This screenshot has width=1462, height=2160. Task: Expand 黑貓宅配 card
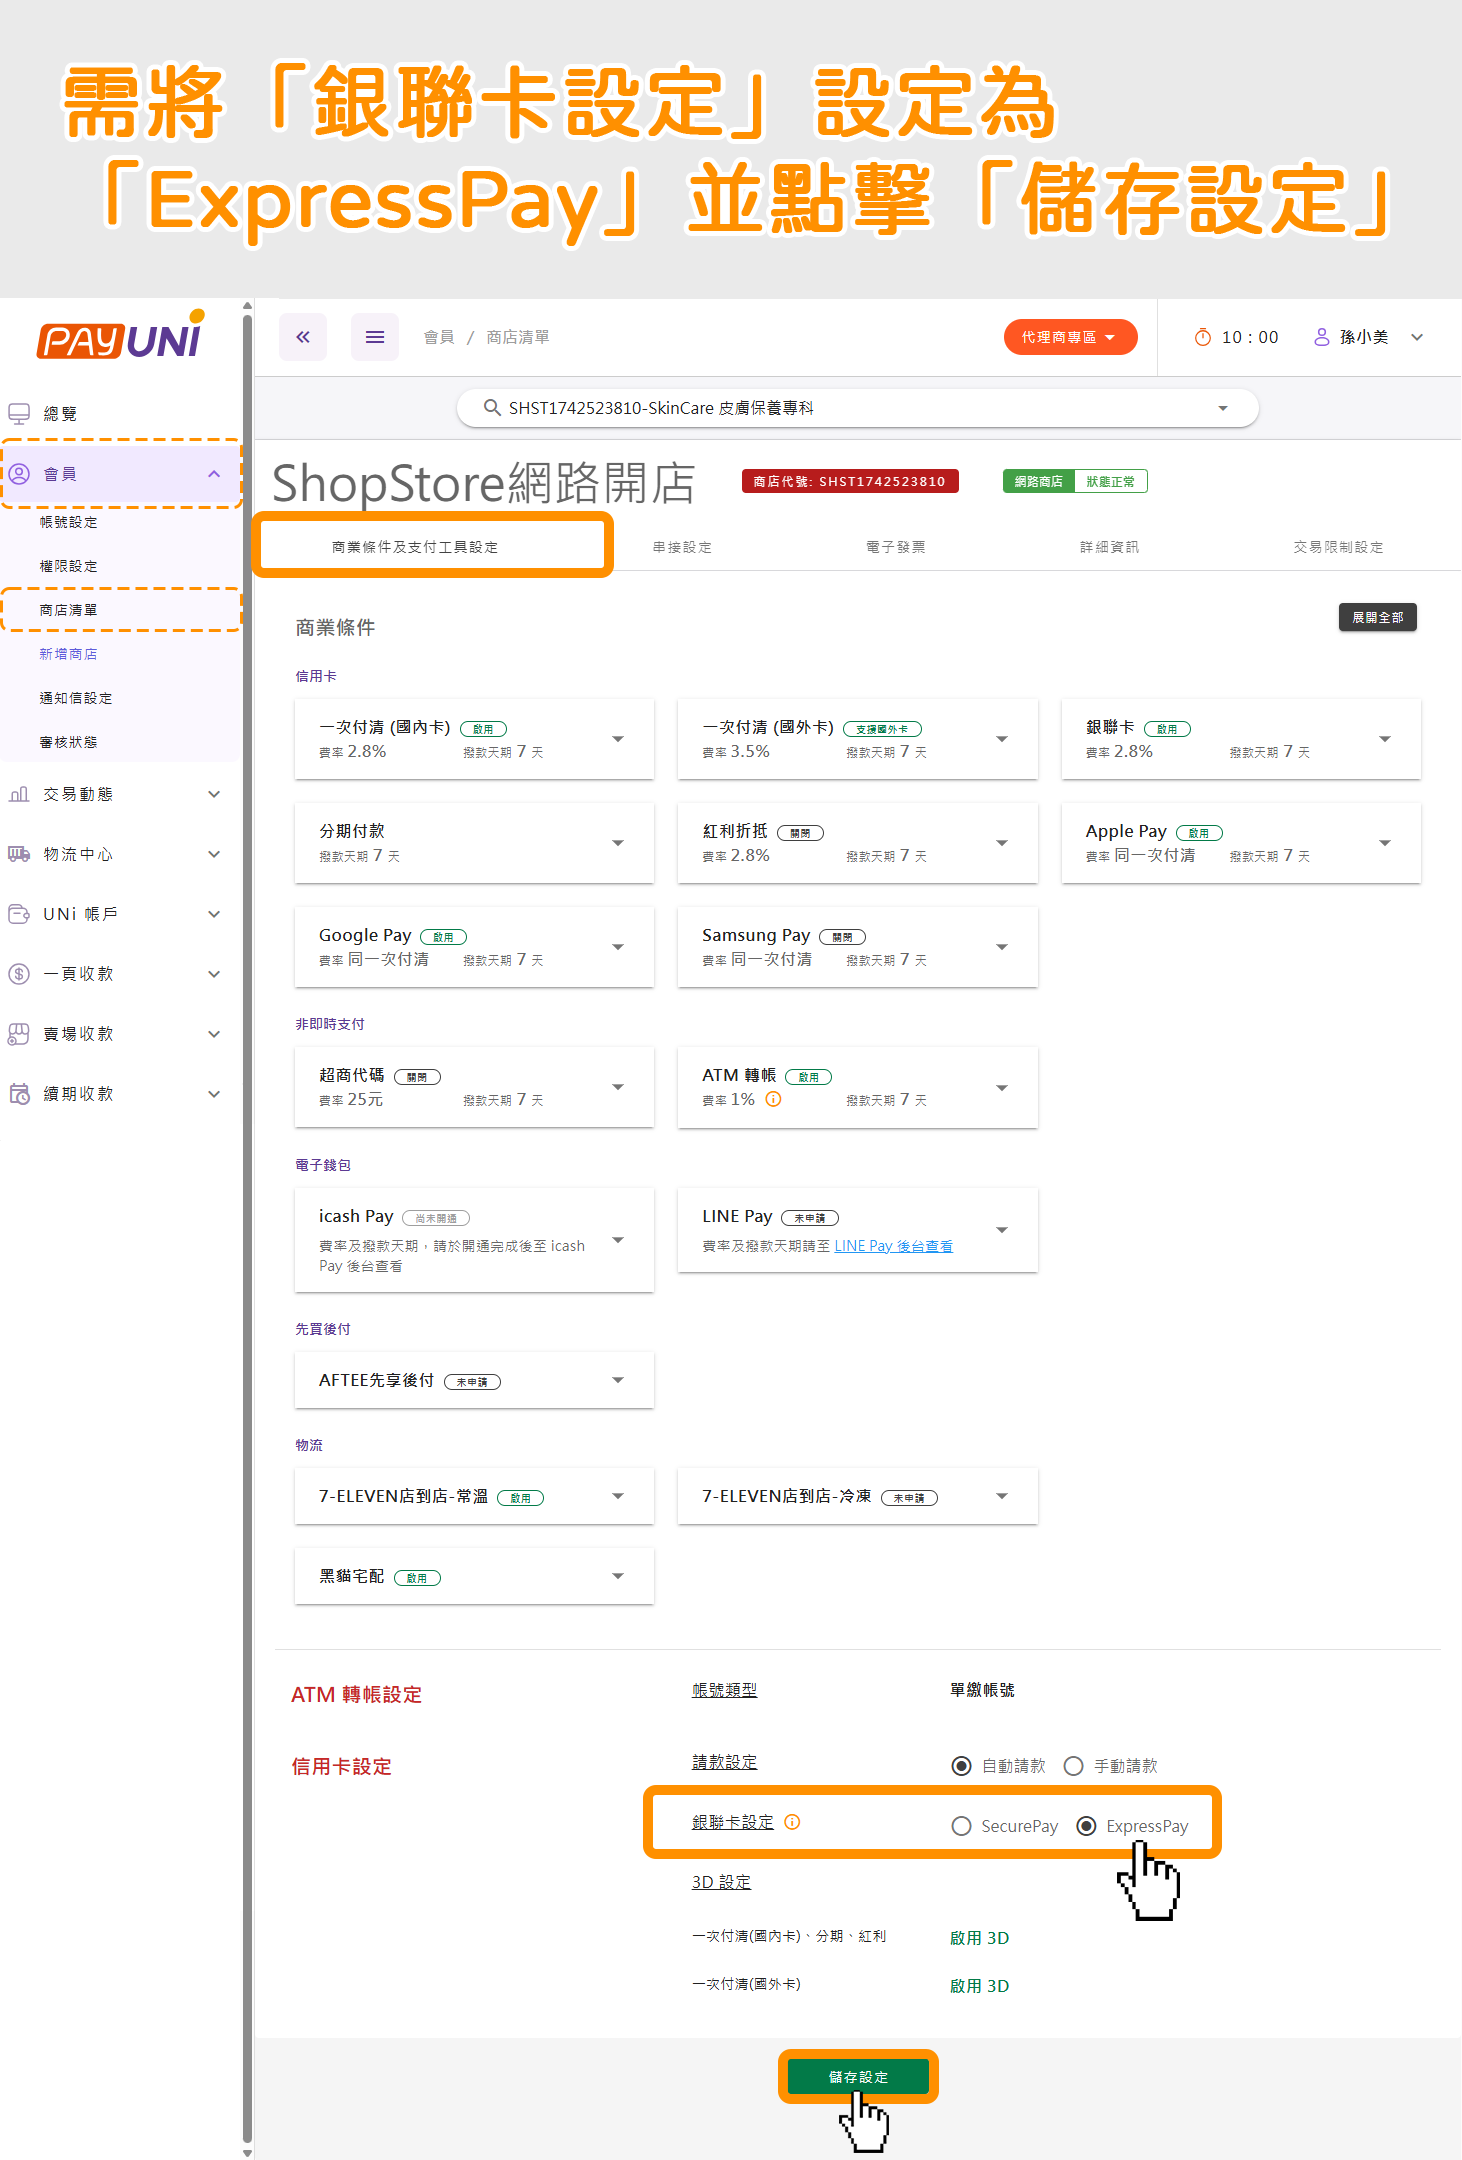pos(618,1576)
